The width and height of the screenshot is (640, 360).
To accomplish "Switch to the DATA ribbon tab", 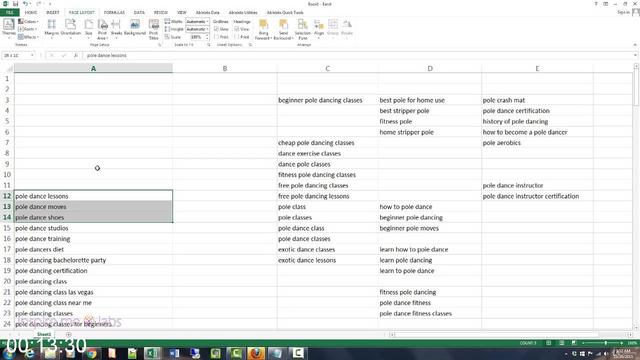I will 139,13.
